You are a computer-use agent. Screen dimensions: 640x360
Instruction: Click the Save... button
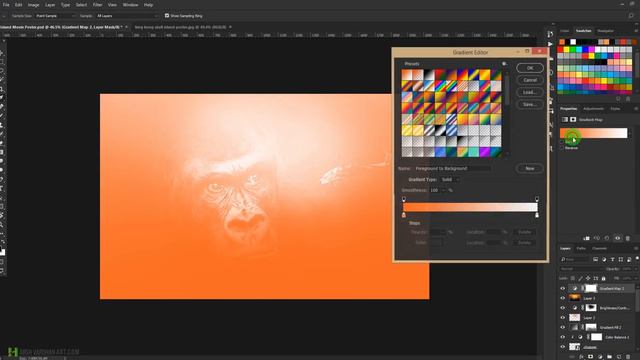[x=530, y=104]
